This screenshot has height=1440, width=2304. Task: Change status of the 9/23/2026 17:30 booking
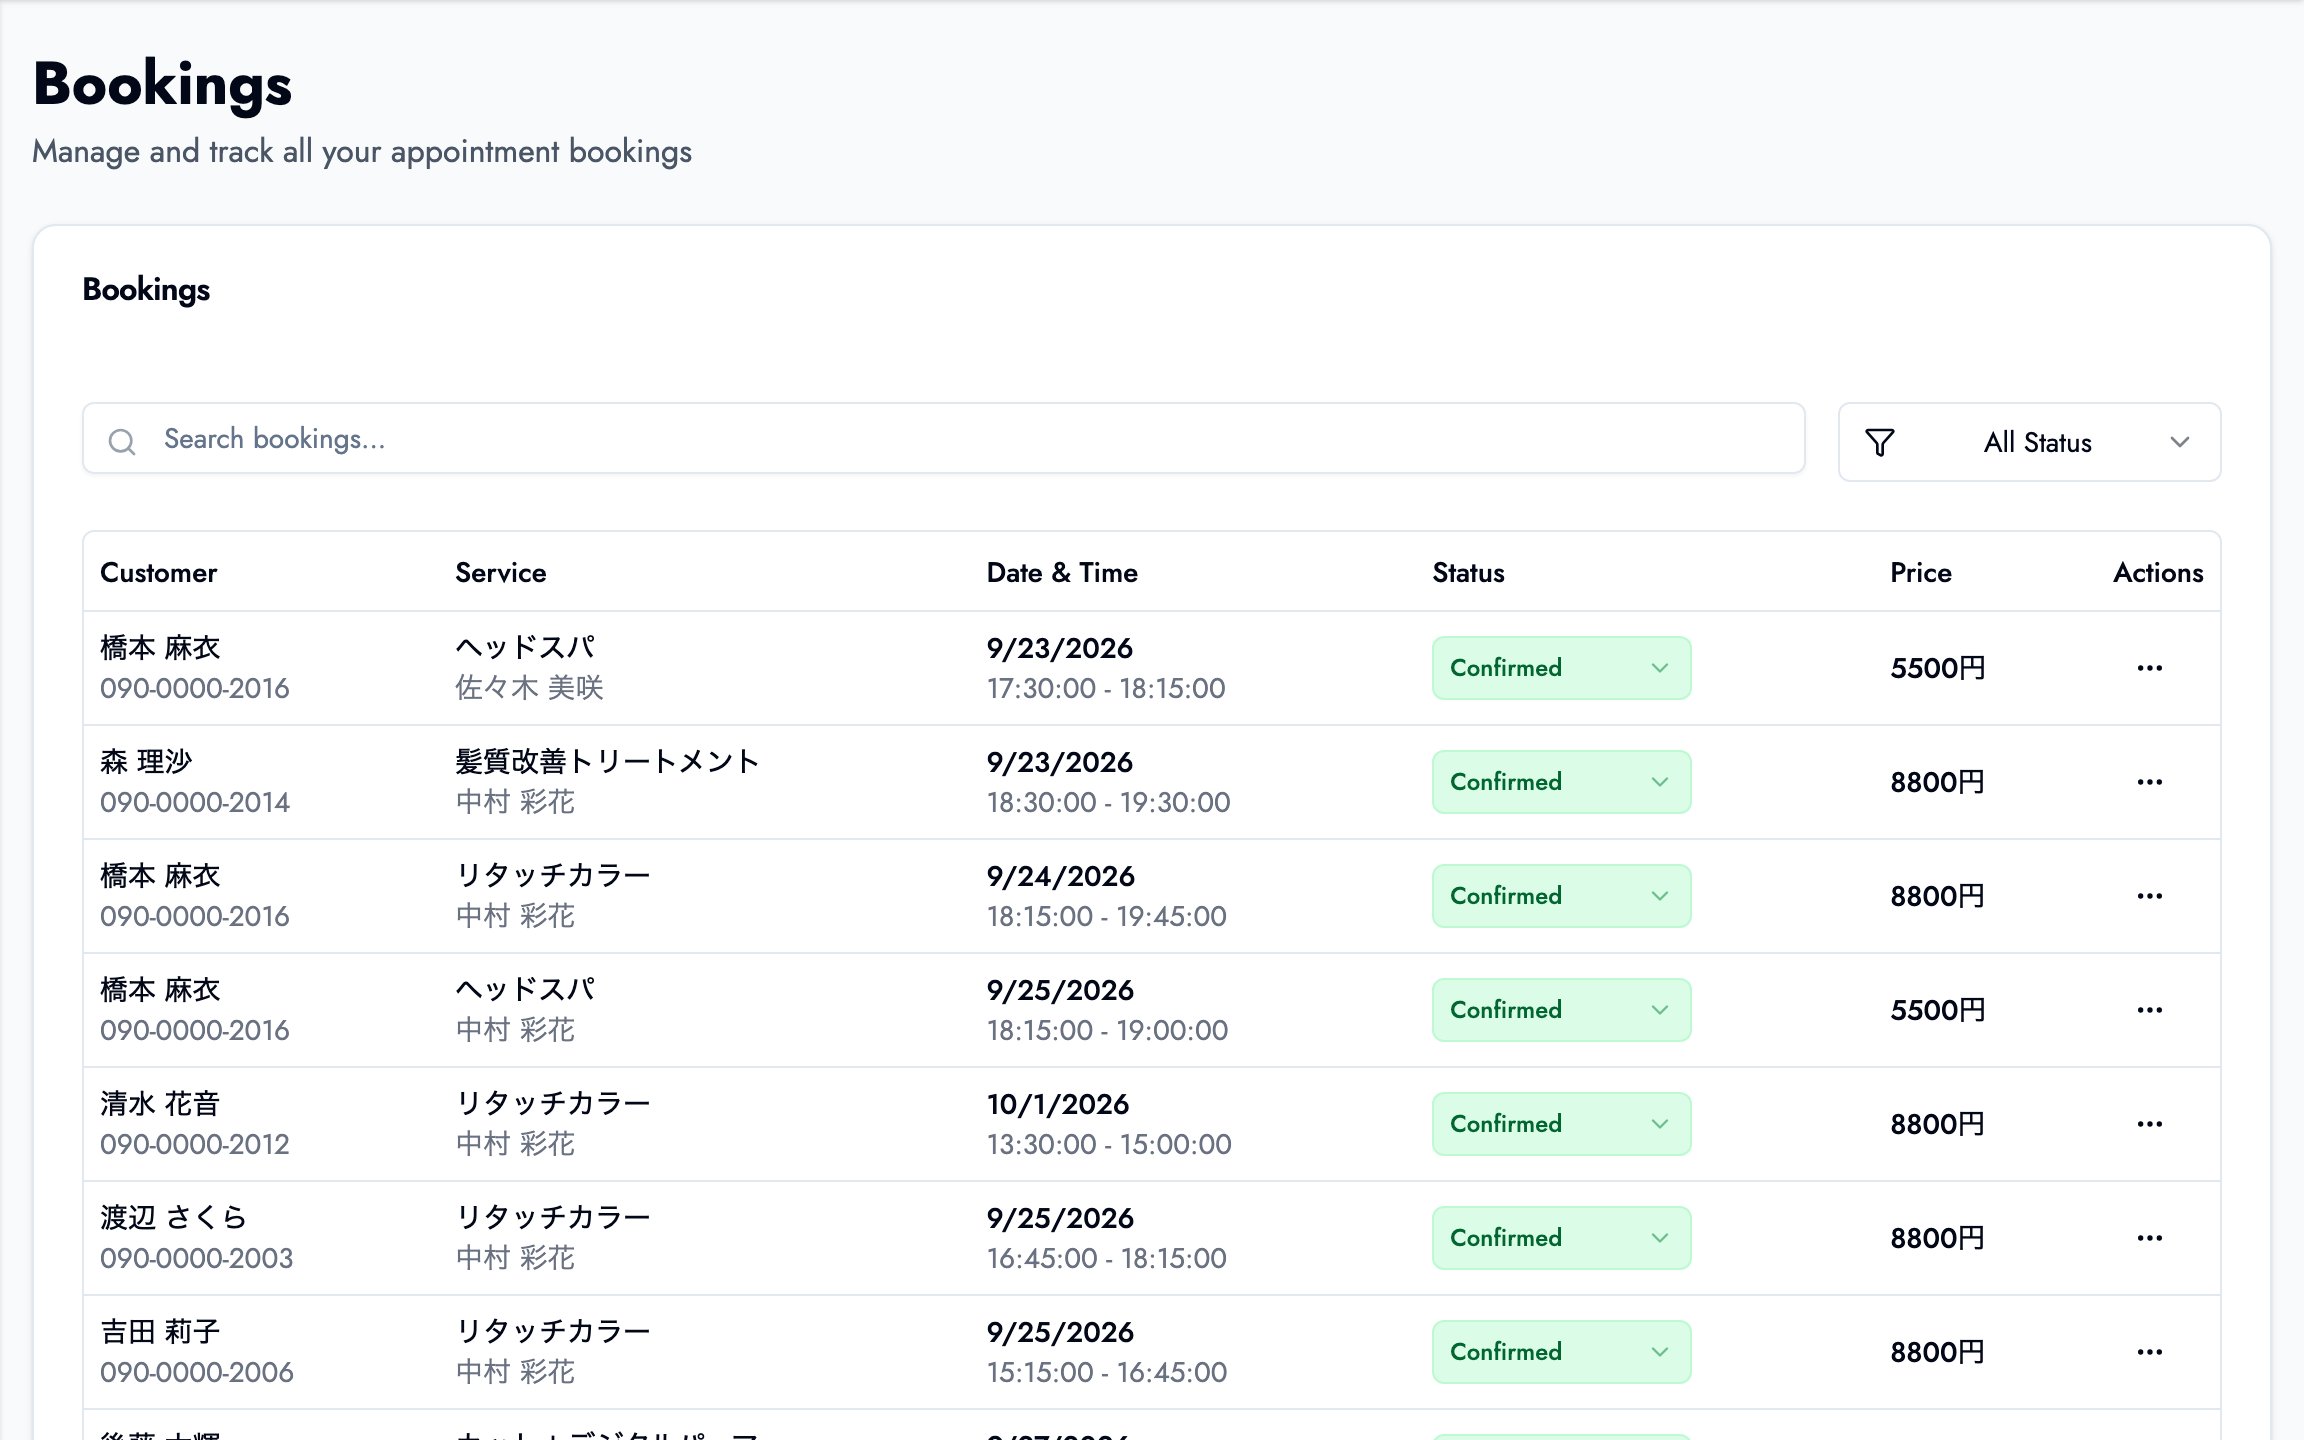click(1561, 668)
